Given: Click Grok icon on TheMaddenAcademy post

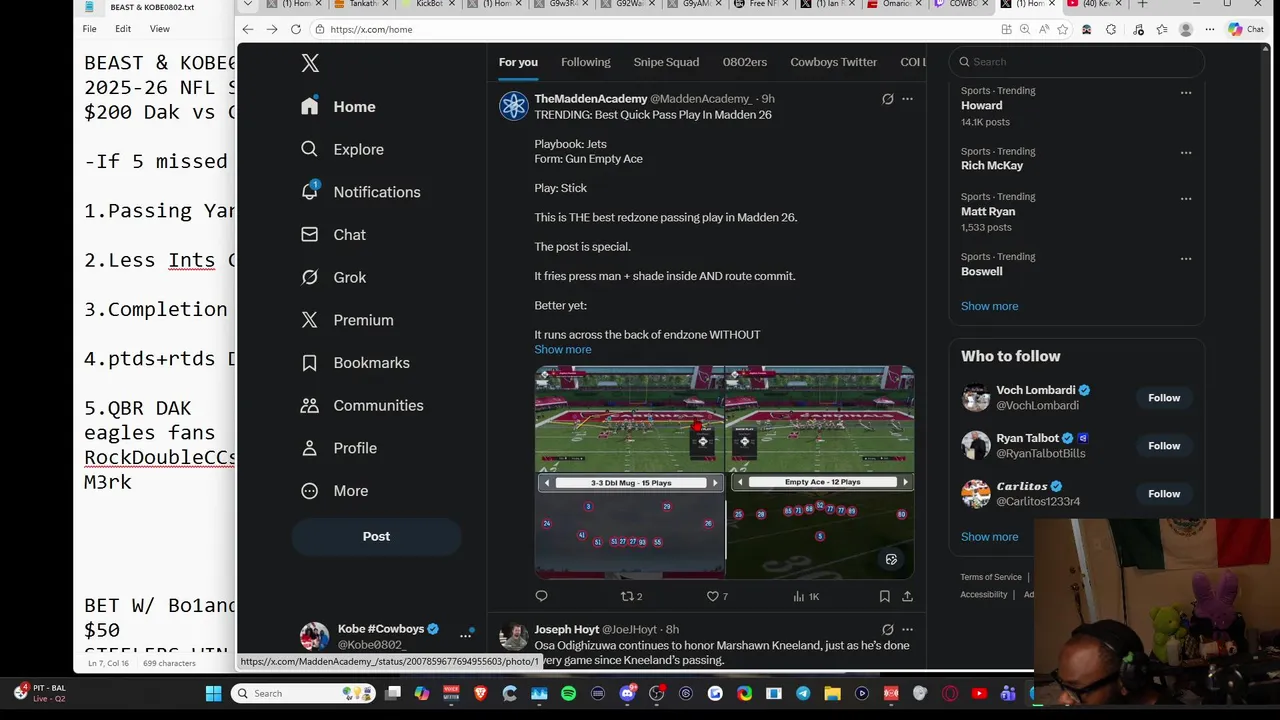Looking at the screenshot, I should point(887,99).
